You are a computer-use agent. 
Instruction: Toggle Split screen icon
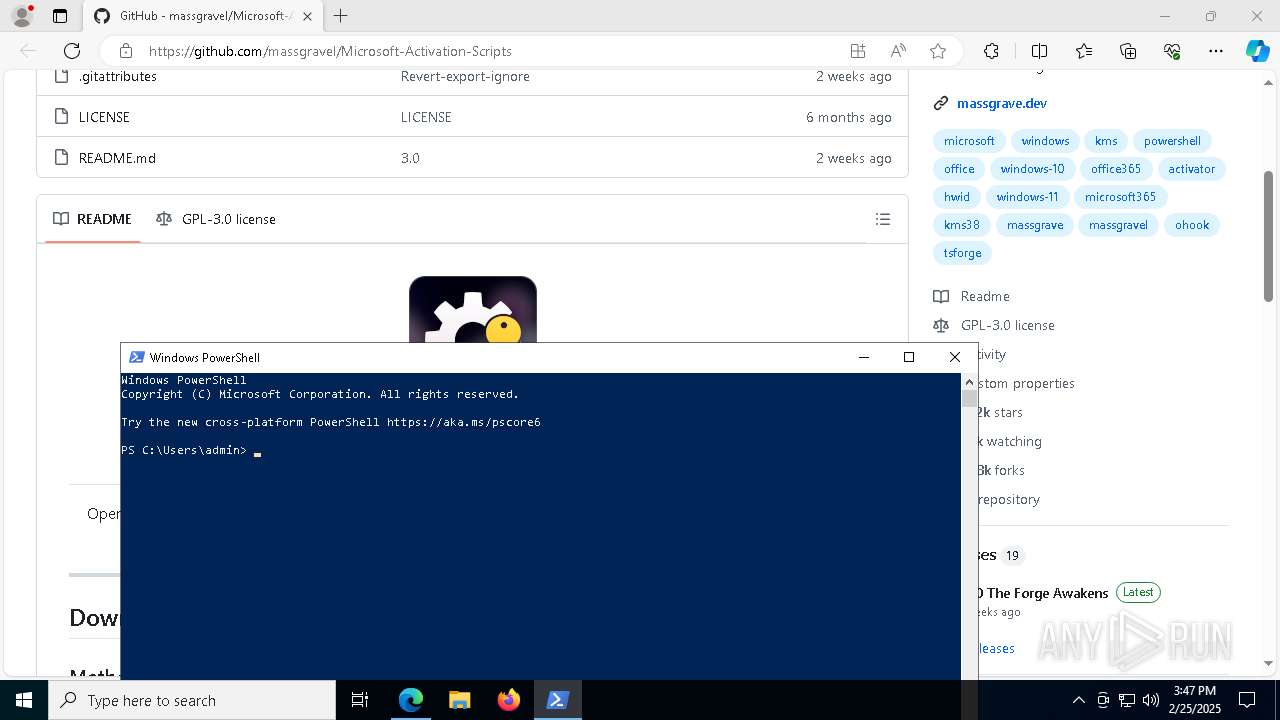1039,51
